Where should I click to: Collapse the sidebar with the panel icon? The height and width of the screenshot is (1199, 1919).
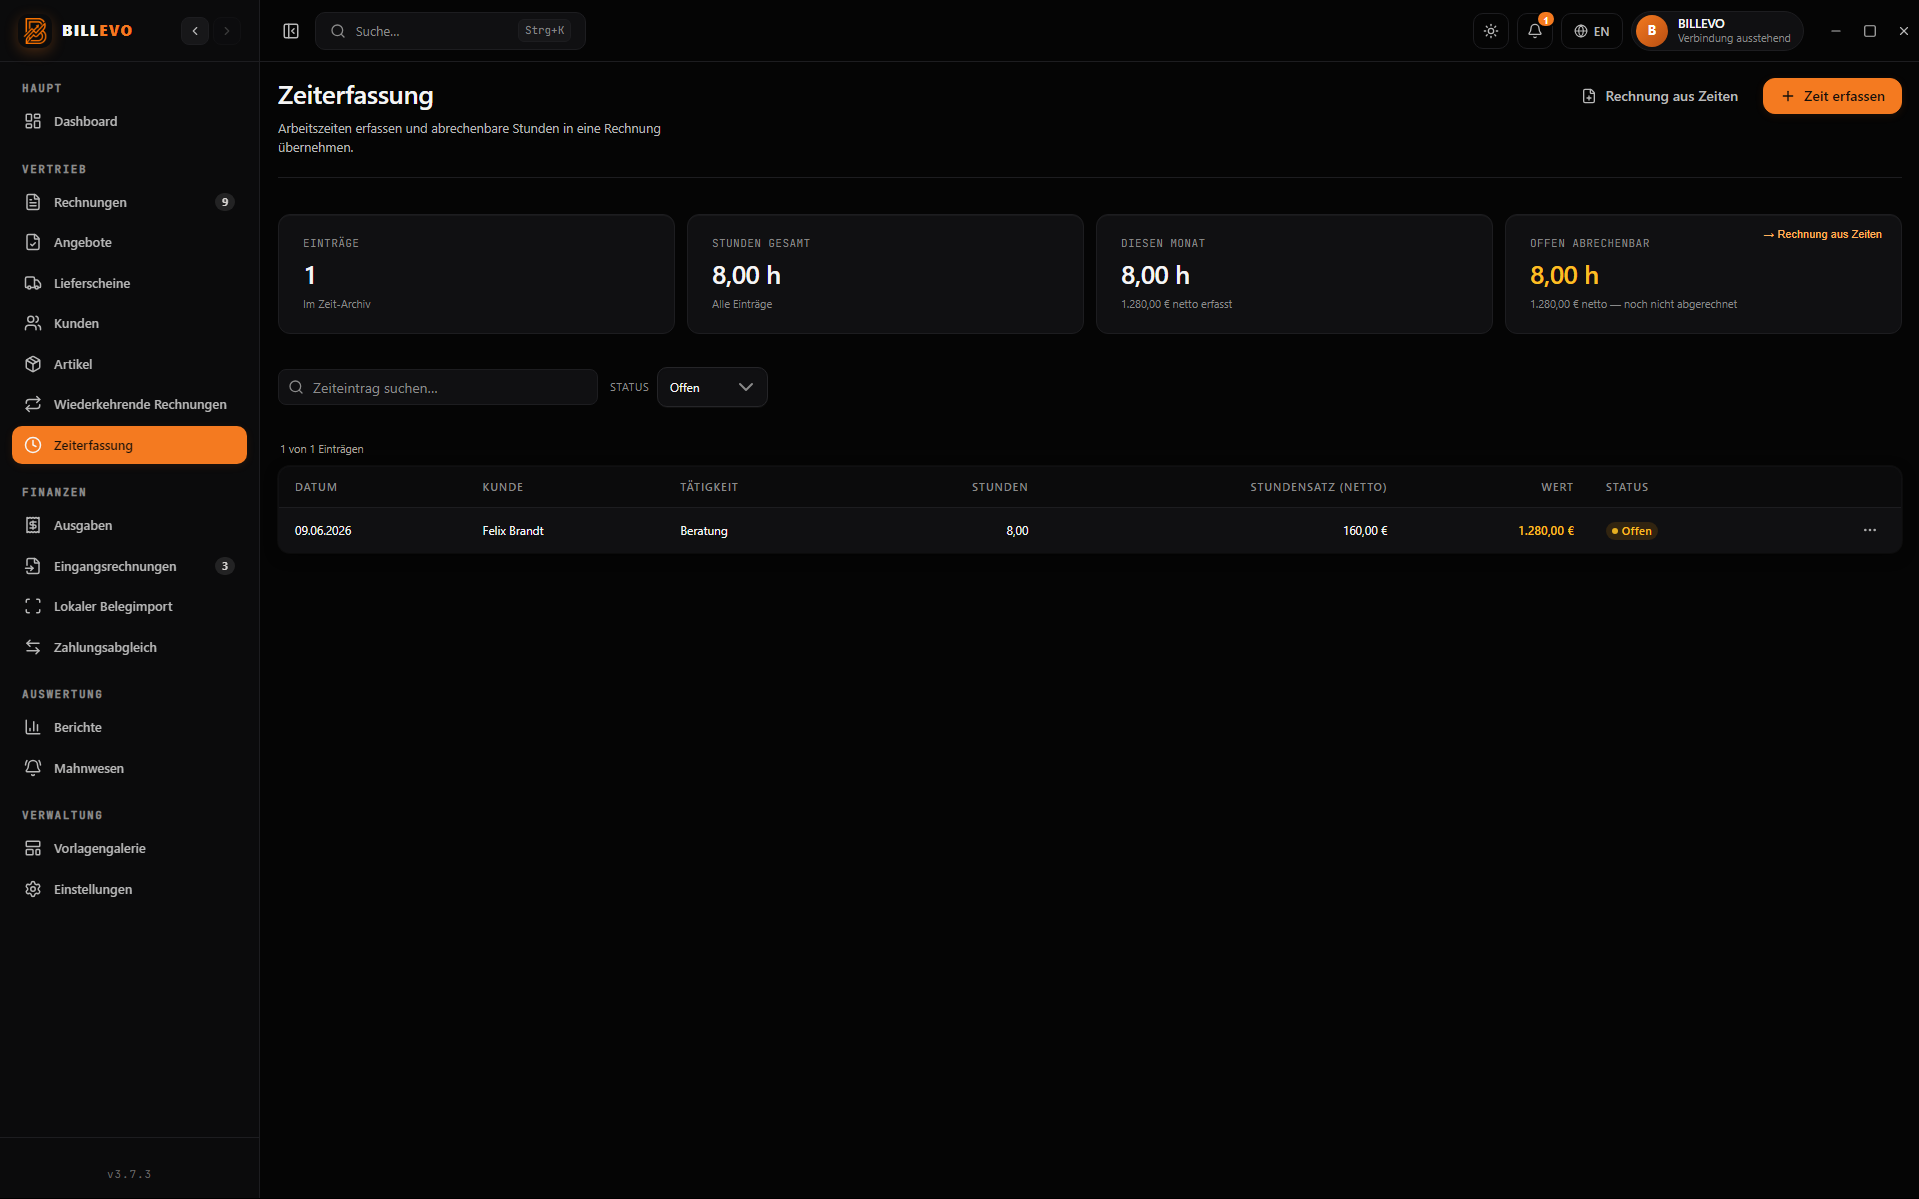291,31
